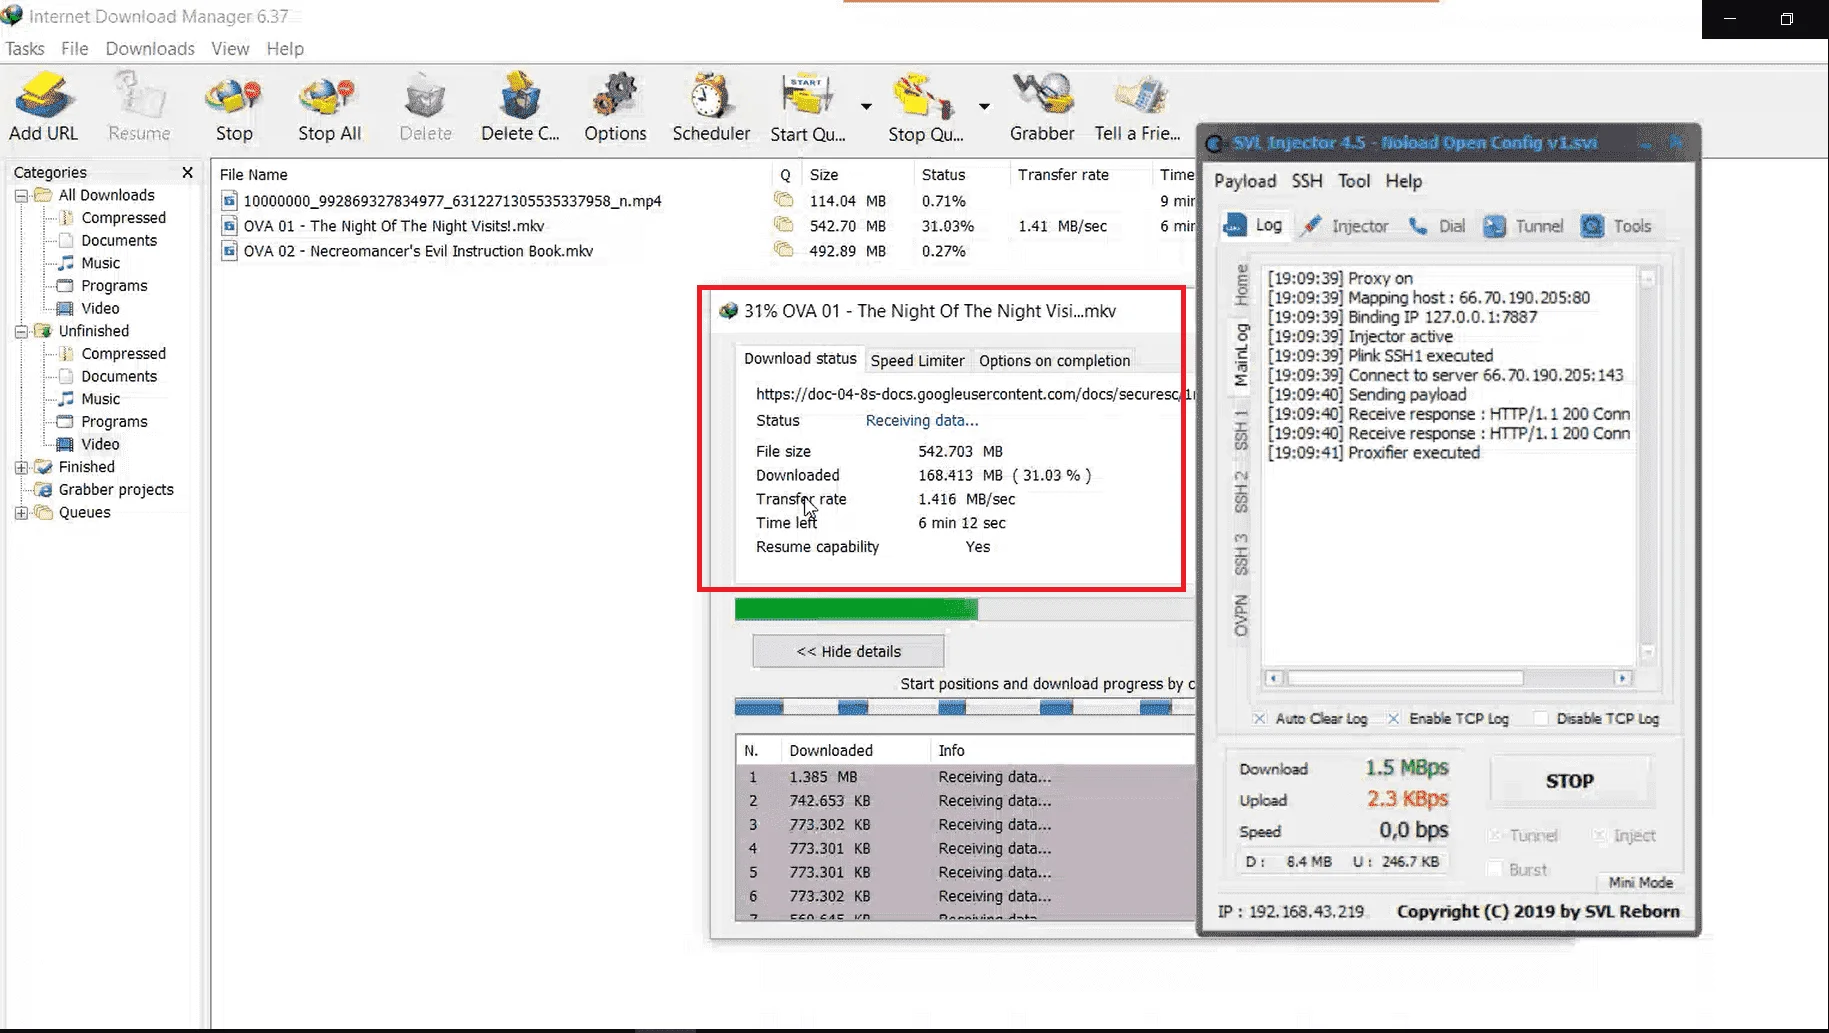Click the Delete Completed toolbar icon
This screenshot has height=1033, width=1829.
(x=520, y=96)
